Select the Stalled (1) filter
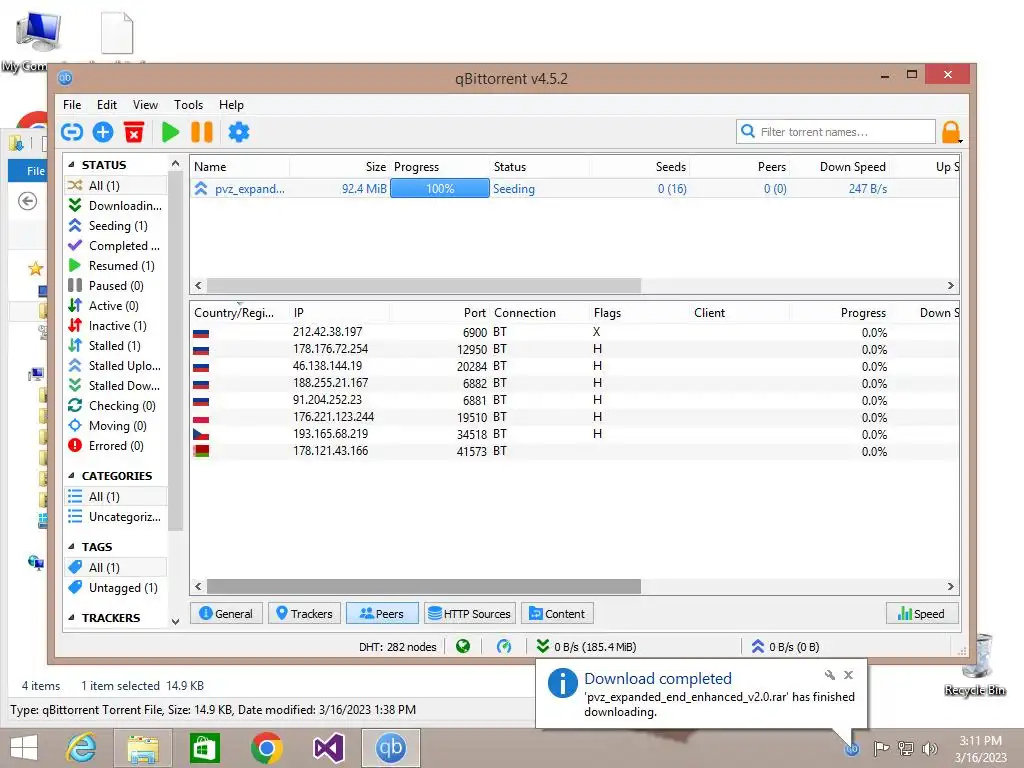The width and height of the screenshot is (1024, 768). [x=116, y=345]
